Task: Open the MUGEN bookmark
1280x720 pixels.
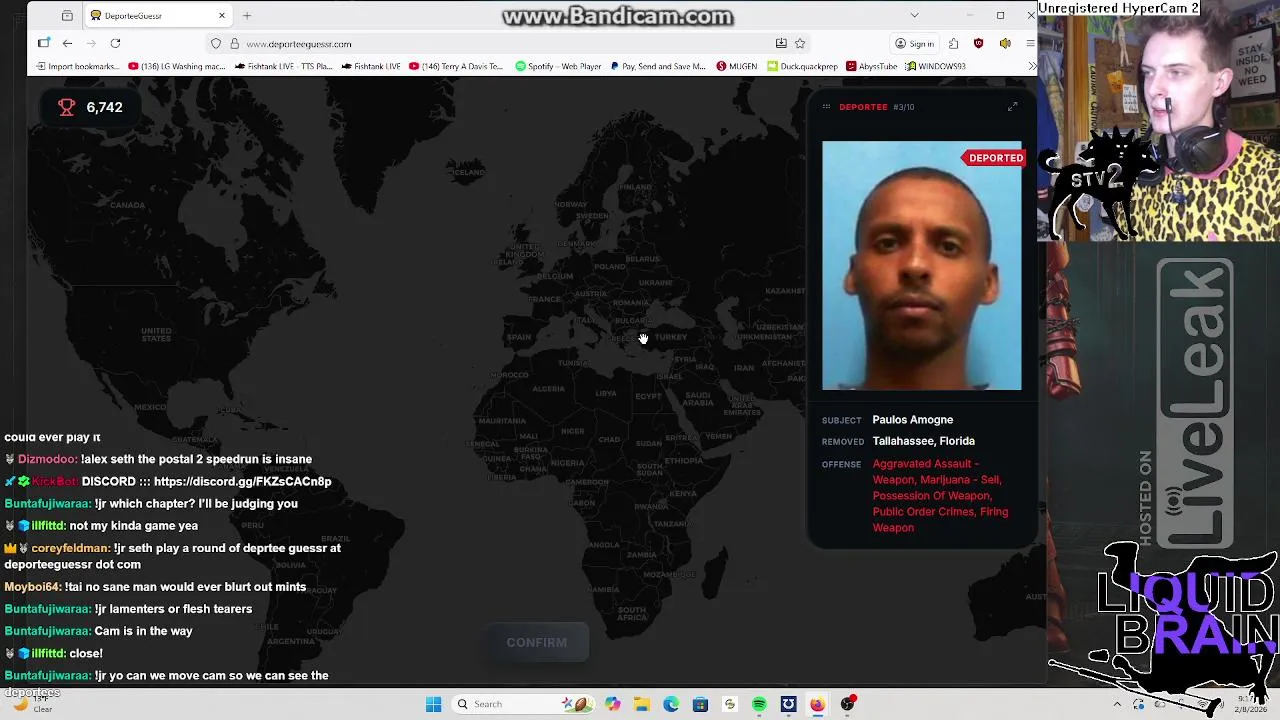Action: click(x=737, y=66)
